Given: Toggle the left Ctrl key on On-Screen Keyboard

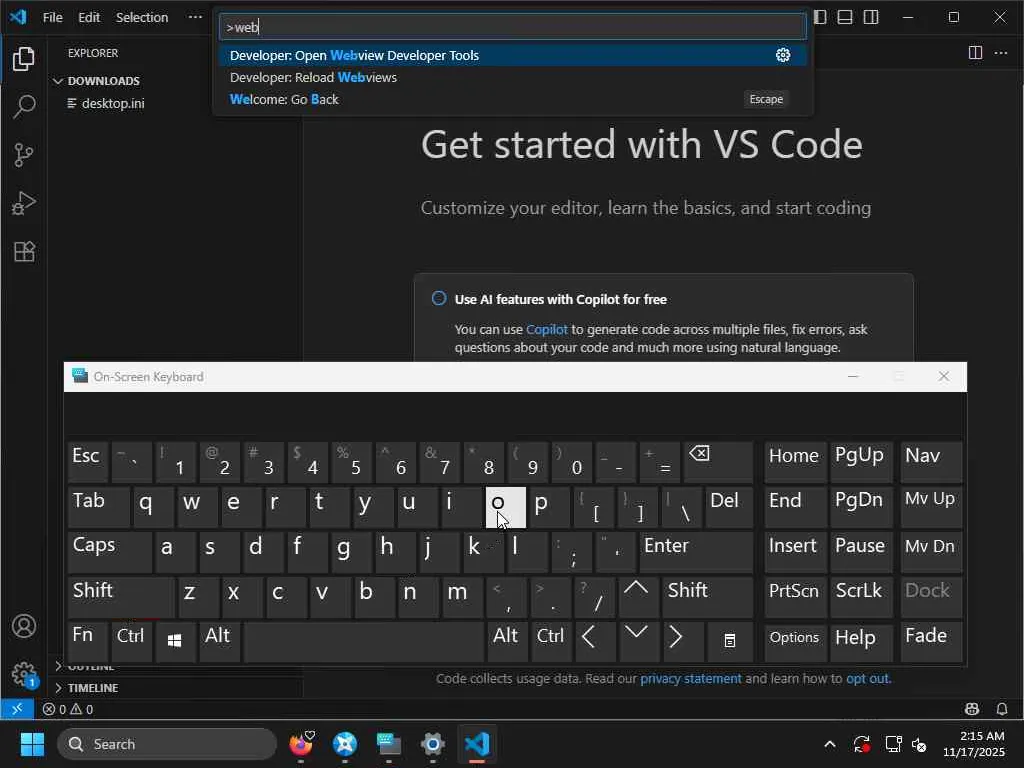Looking at the screenshot, I should 131,641.
